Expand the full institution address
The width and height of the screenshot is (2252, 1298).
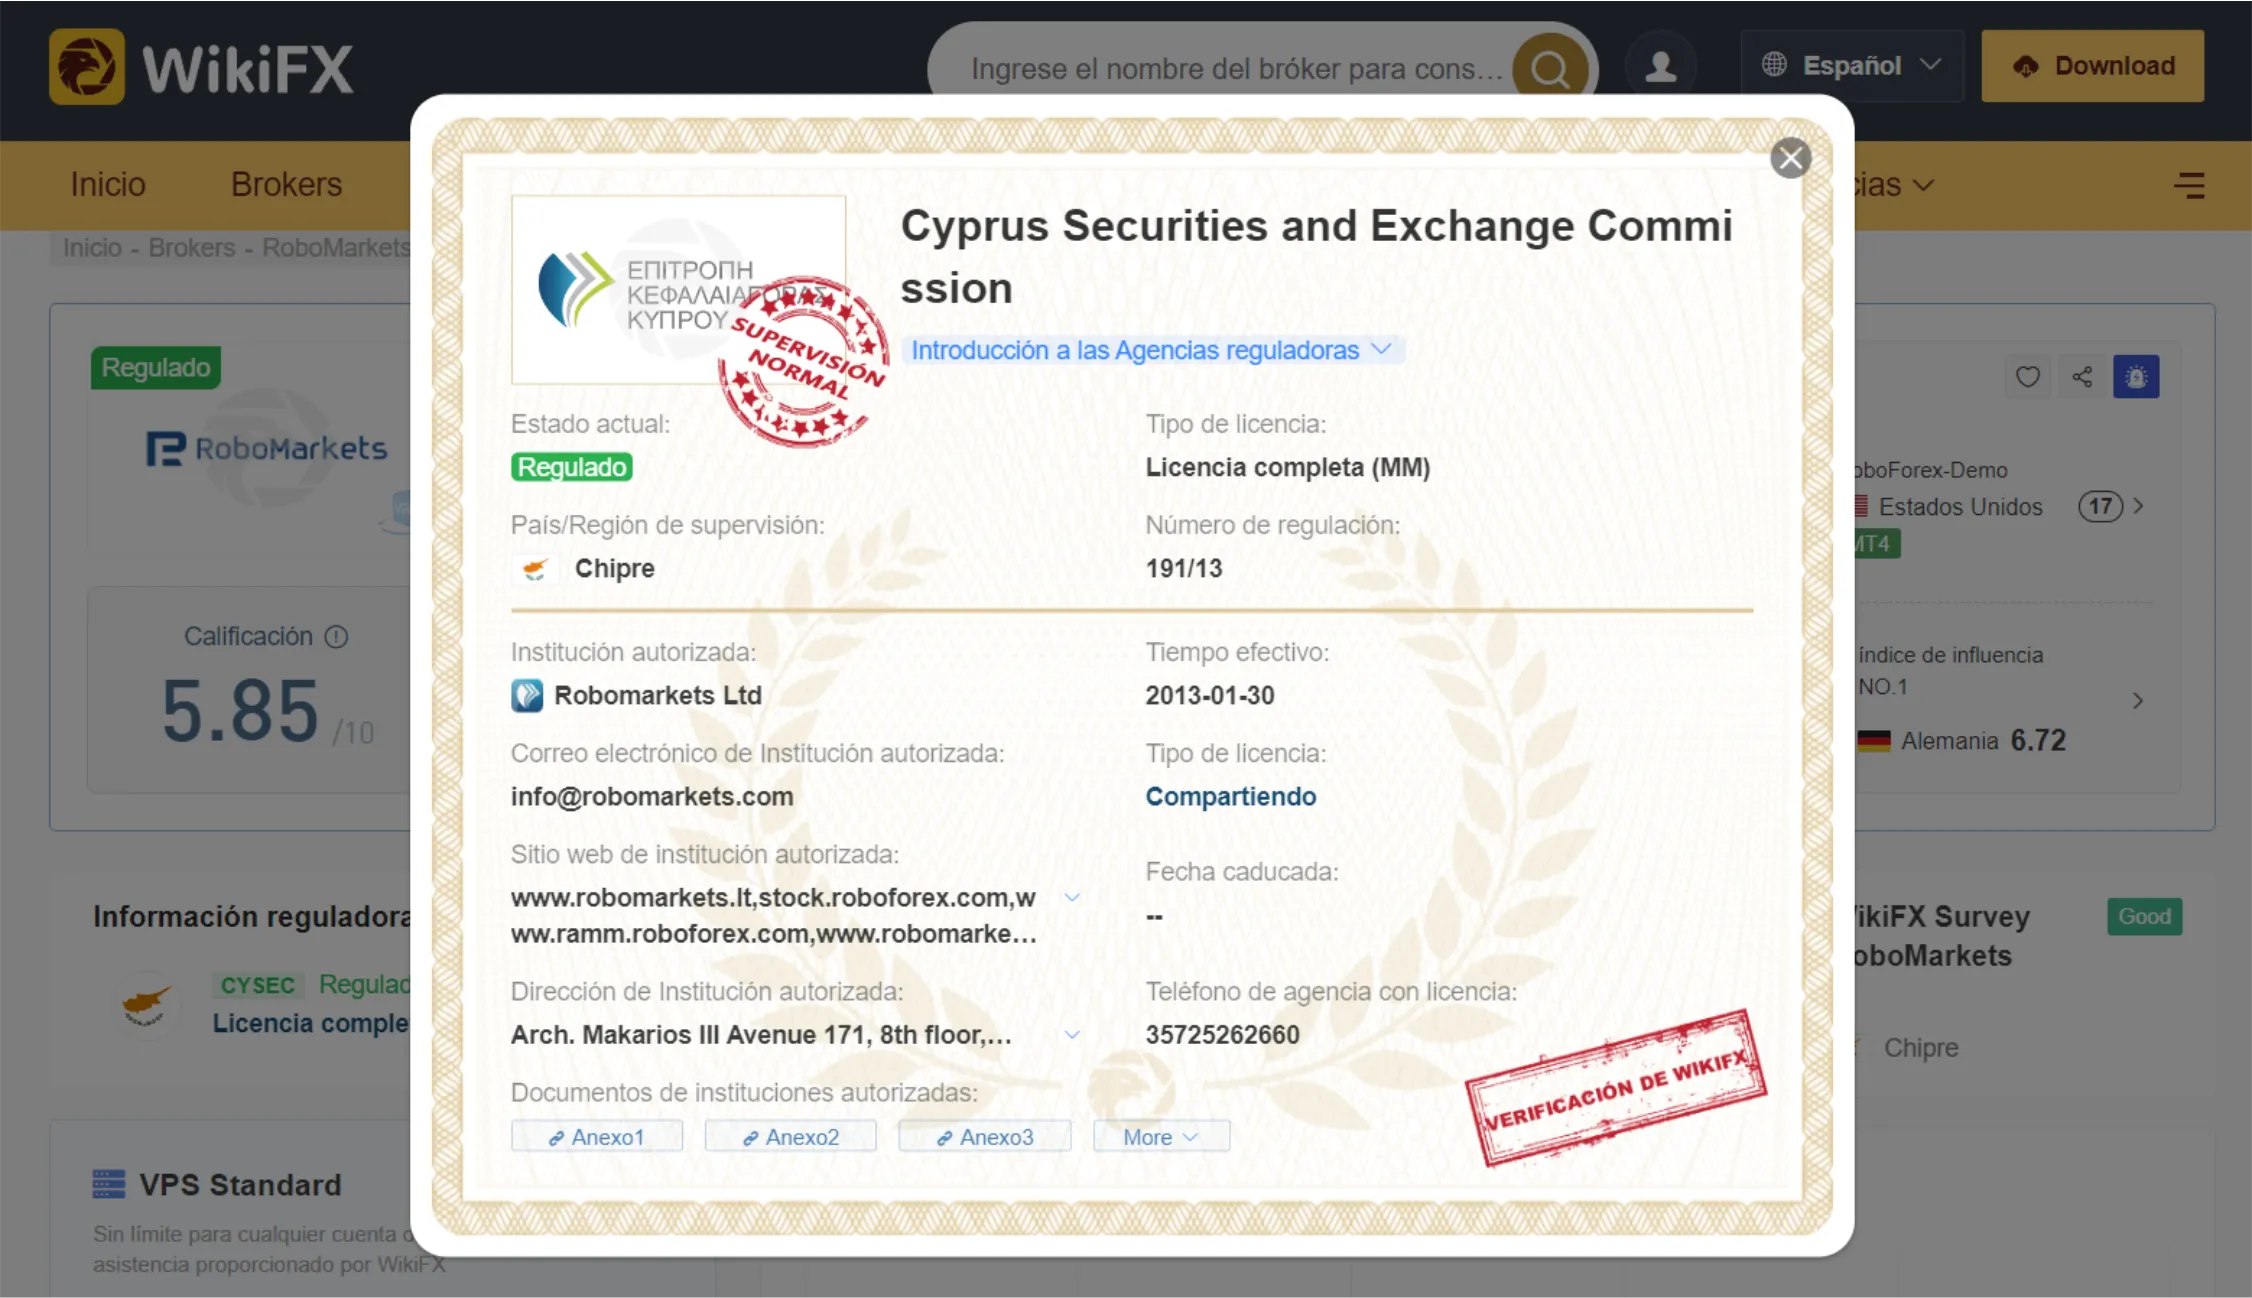[x=1072, y=1034]
